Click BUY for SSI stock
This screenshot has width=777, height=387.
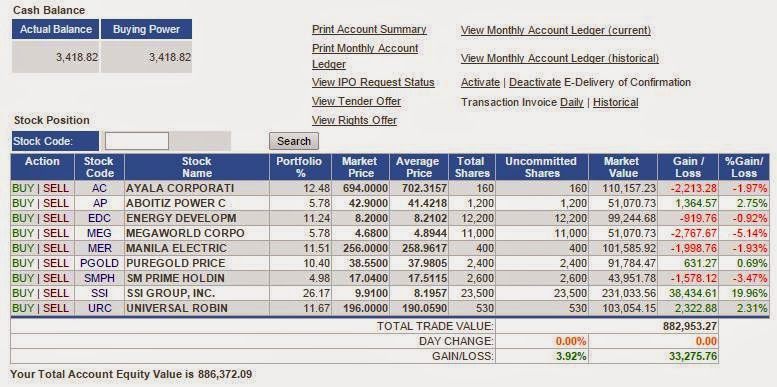pyautogui.click(x=23, y=293)
